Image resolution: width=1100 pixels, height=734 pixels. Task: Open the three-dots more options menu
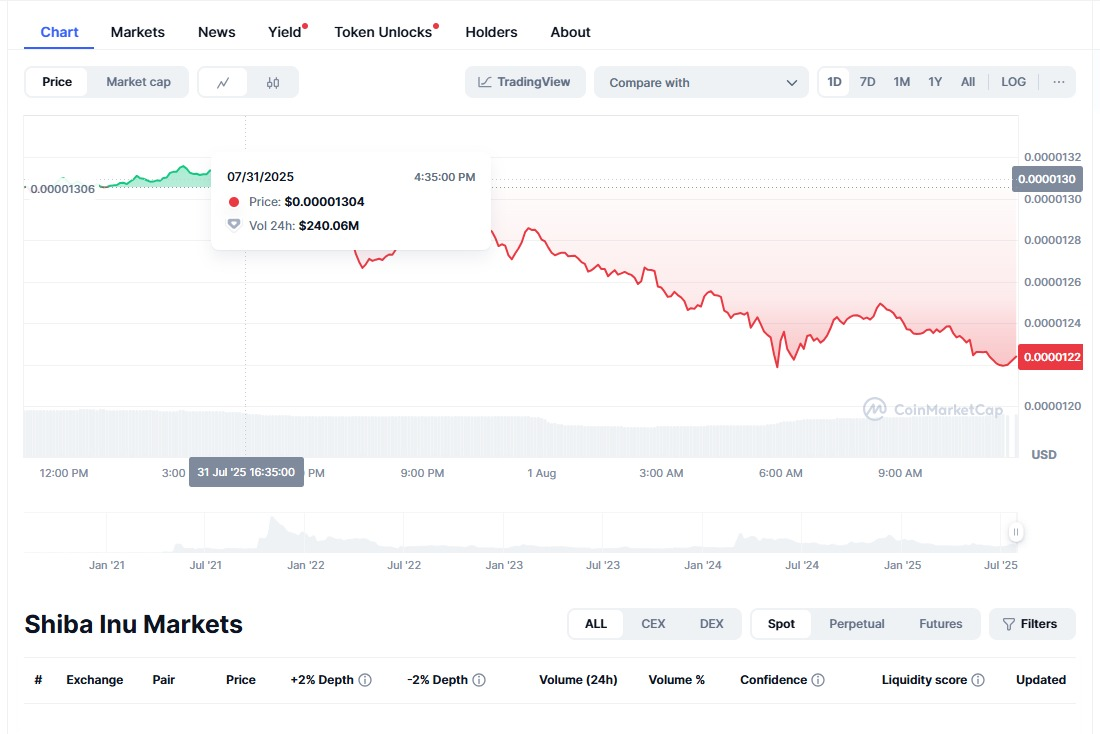point(1059,82)
